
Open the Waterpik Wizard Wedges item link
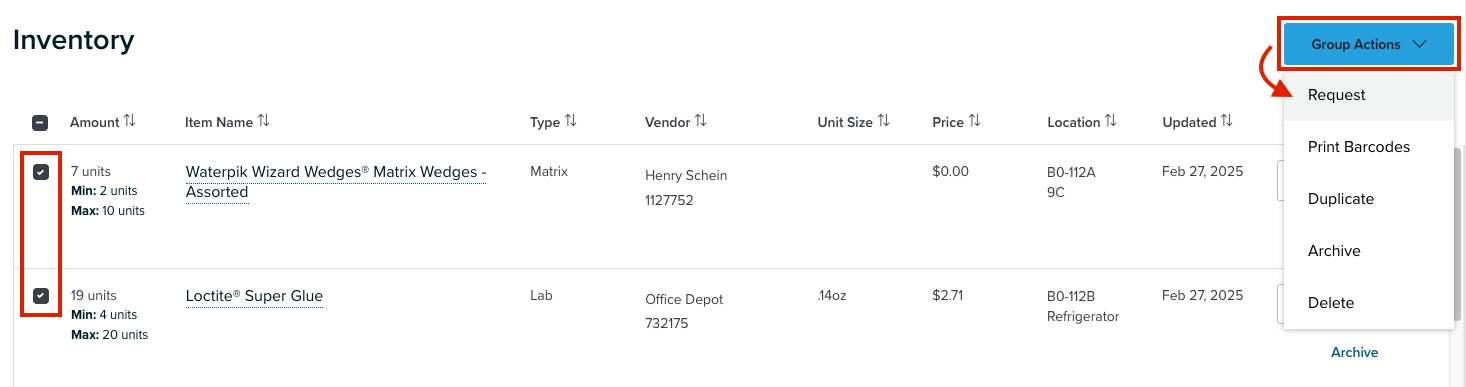(336, 182)
